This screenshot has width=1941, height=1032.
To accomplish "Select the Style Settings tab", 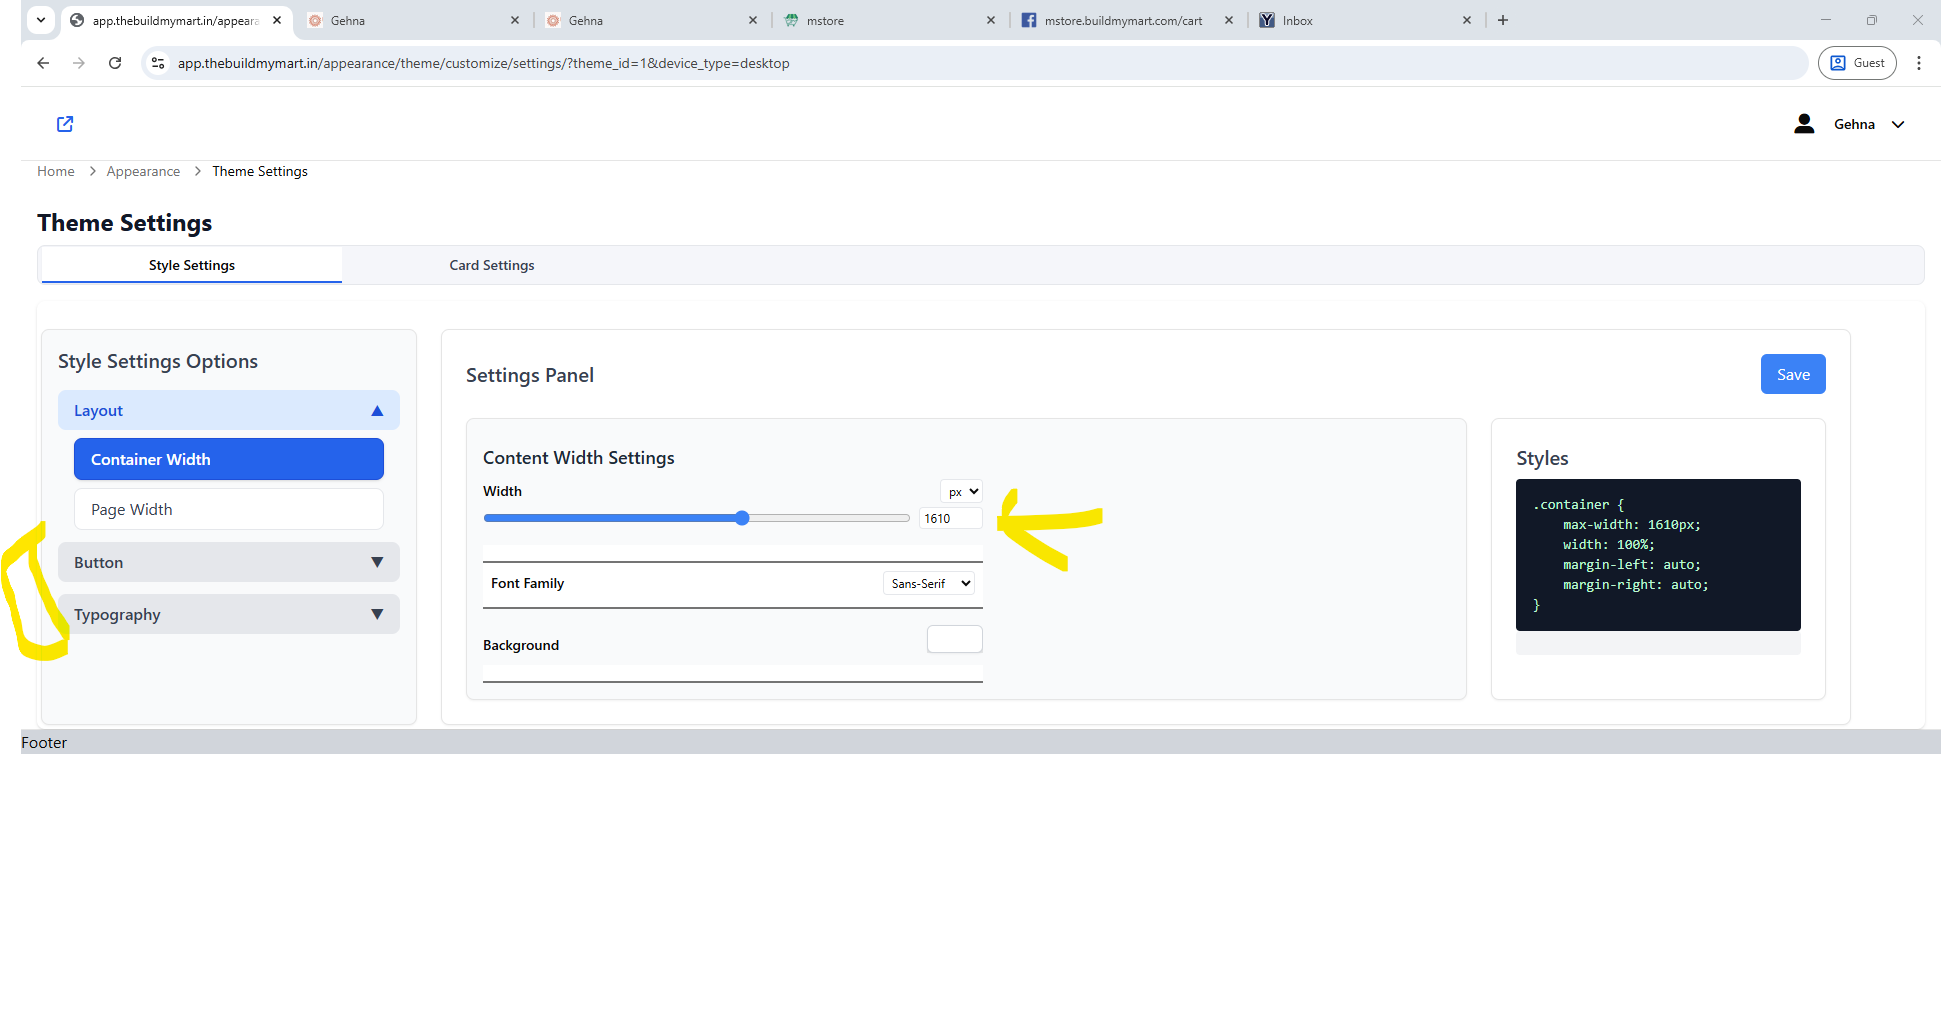I will point(192,265).
